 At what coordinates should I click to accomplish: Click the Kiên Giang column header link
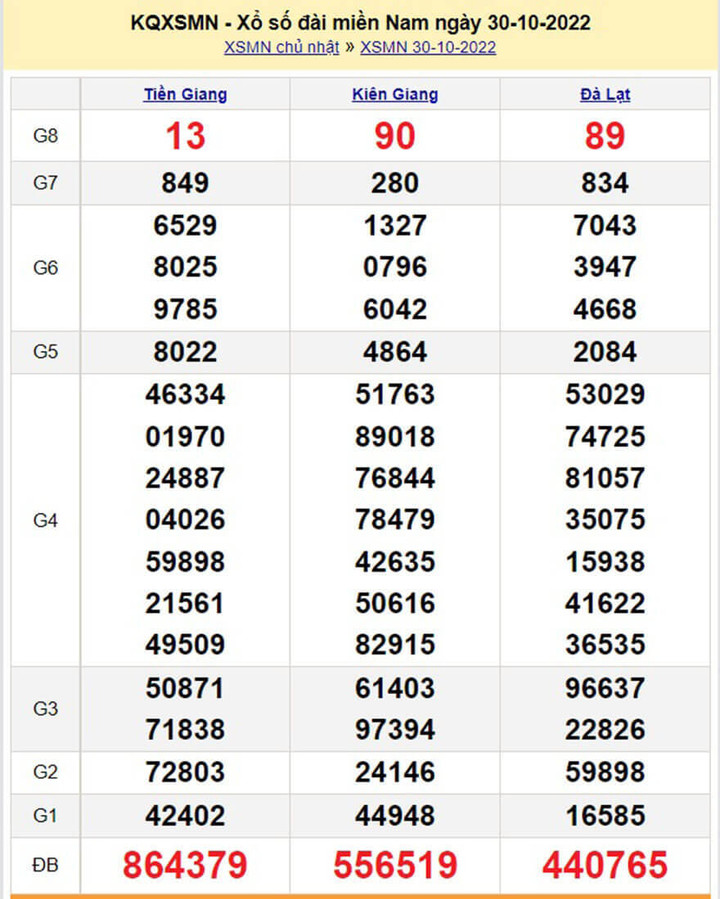click(395, 95)
